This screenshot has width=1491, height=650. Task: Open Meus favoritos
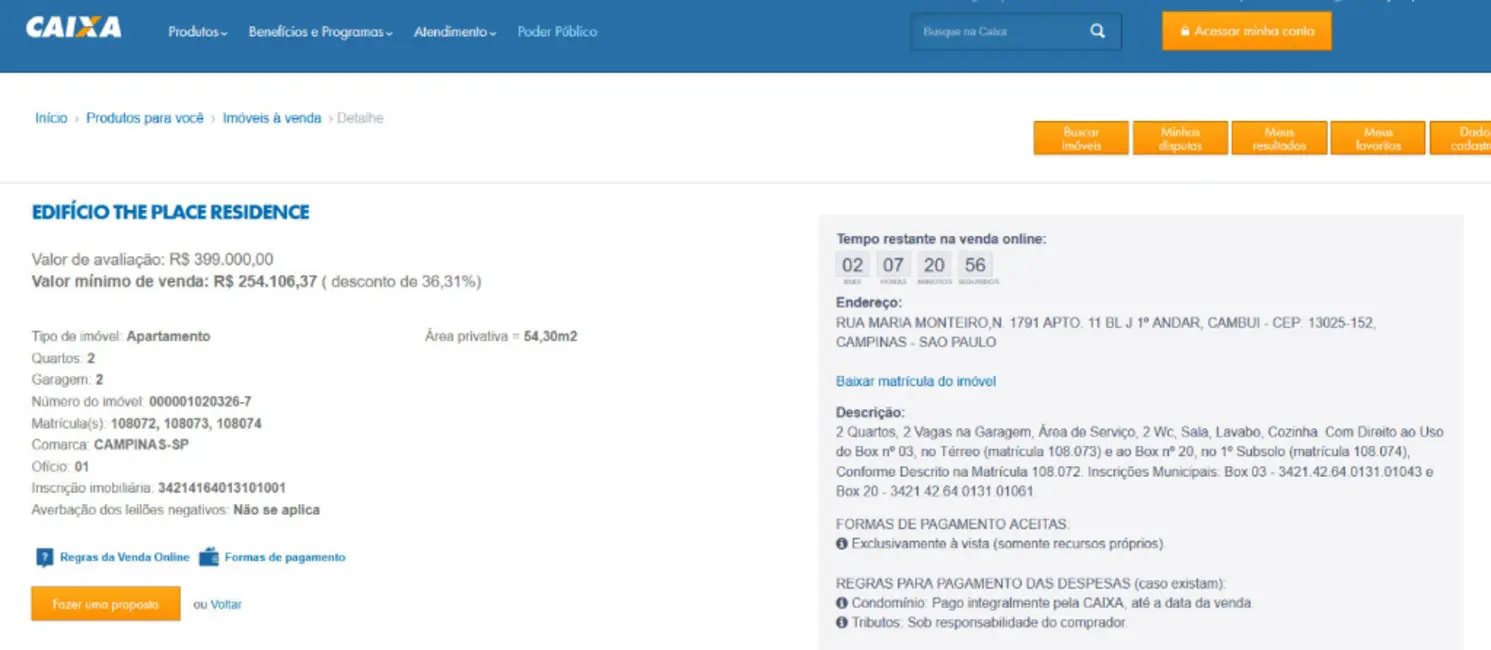coord(1378,137)
